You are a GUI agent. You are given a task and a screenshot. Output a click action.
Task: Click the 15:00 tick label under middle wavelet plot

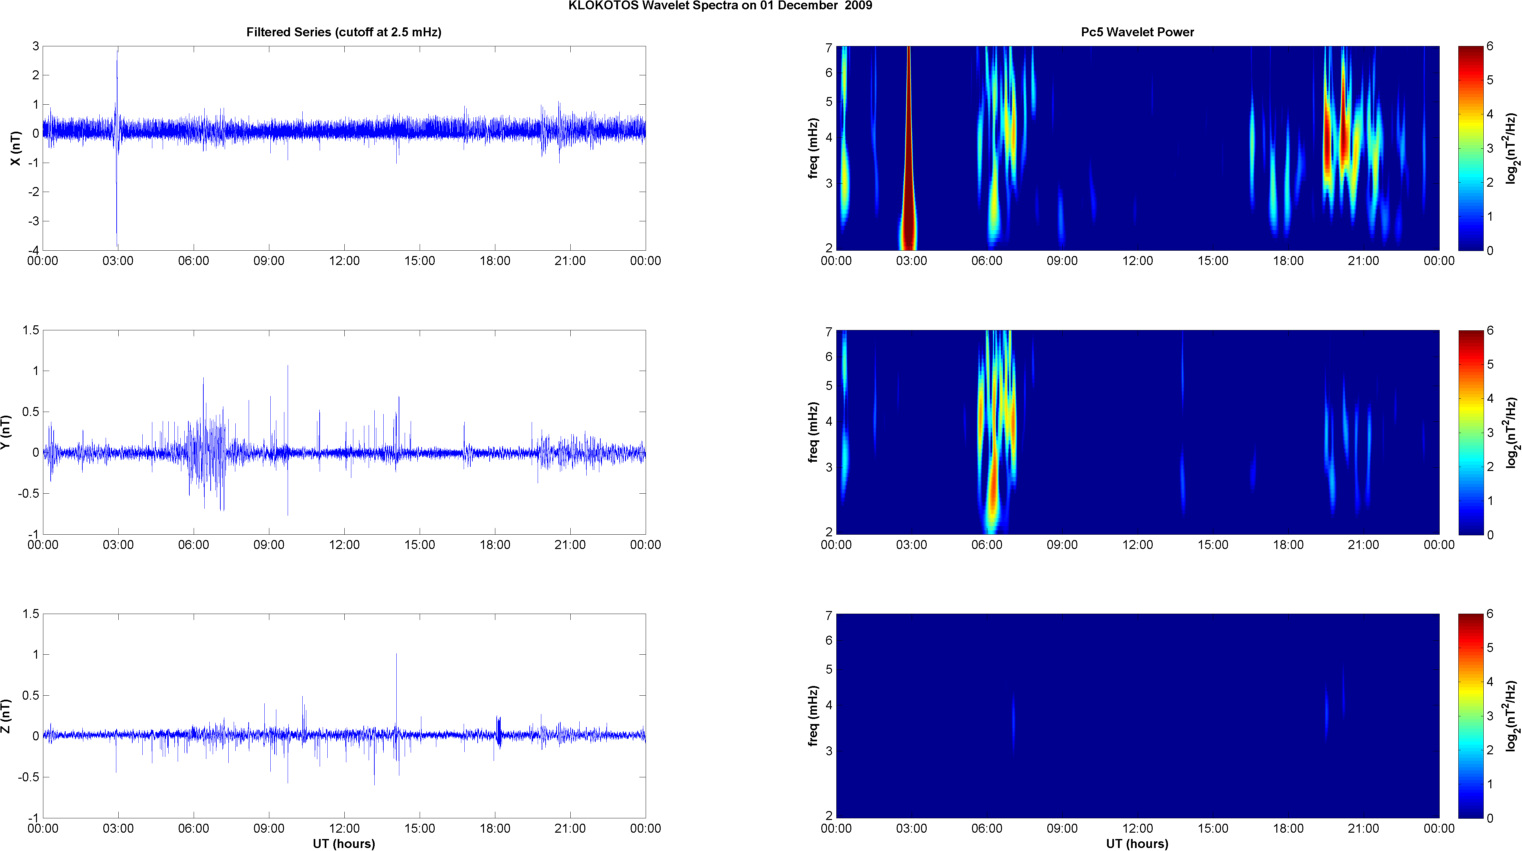point(1213,545)
